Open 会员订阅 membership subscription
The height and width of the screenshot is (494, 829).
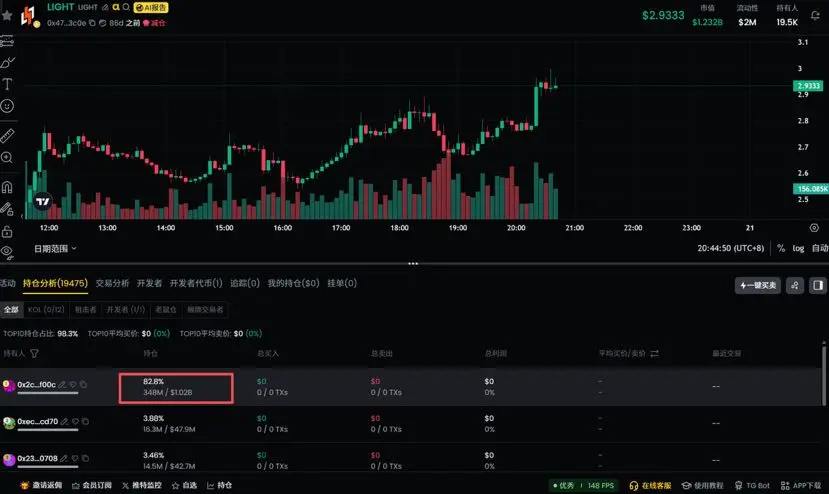pyautogui.click(x=91, y=486)
